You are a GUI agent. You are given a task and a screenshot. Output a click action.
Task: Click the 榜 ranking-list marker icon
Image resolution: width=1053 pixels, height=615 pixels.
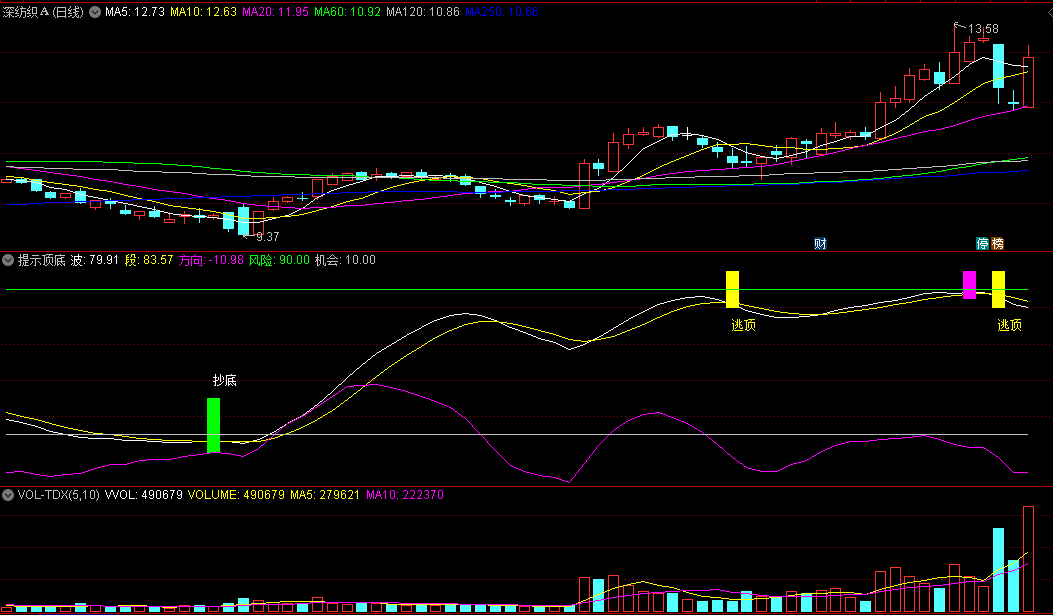[x=998, y=244]
